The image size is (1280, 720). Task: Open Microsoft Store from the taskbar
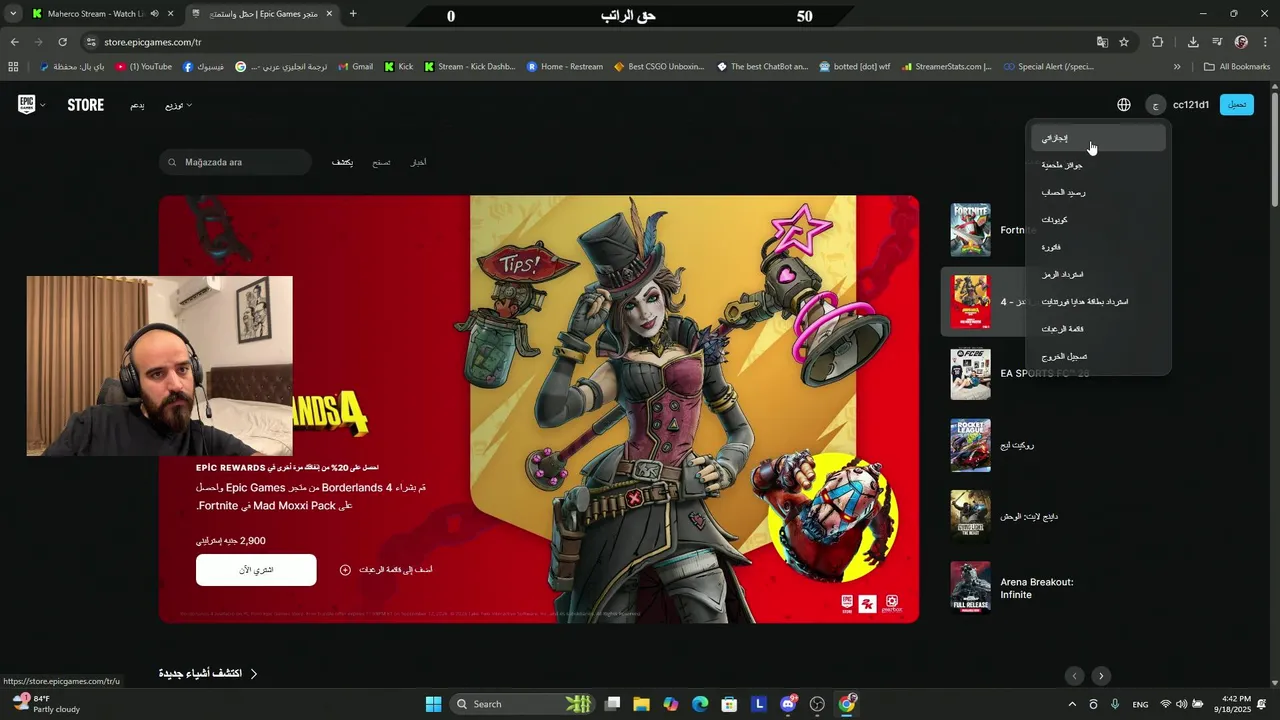[x=729, y=704]
